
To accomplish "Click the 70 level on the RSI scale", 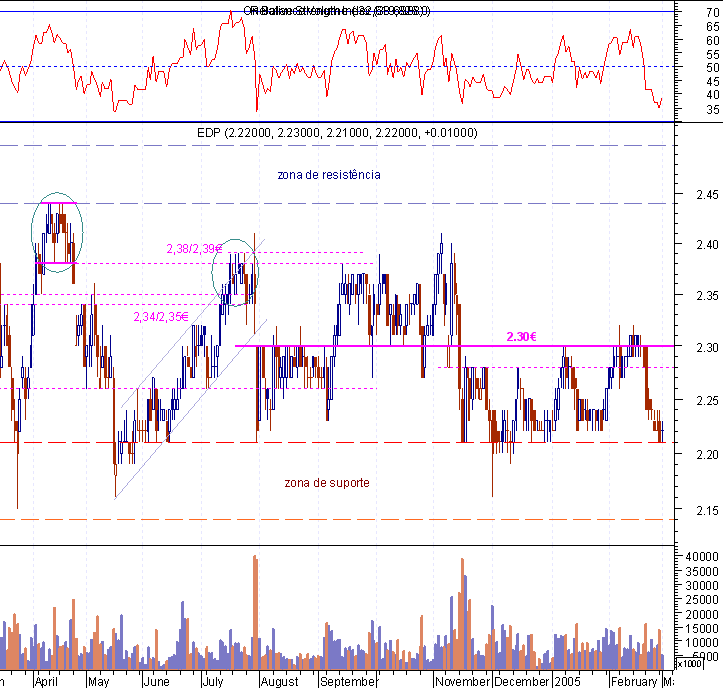I will point(712,13).
